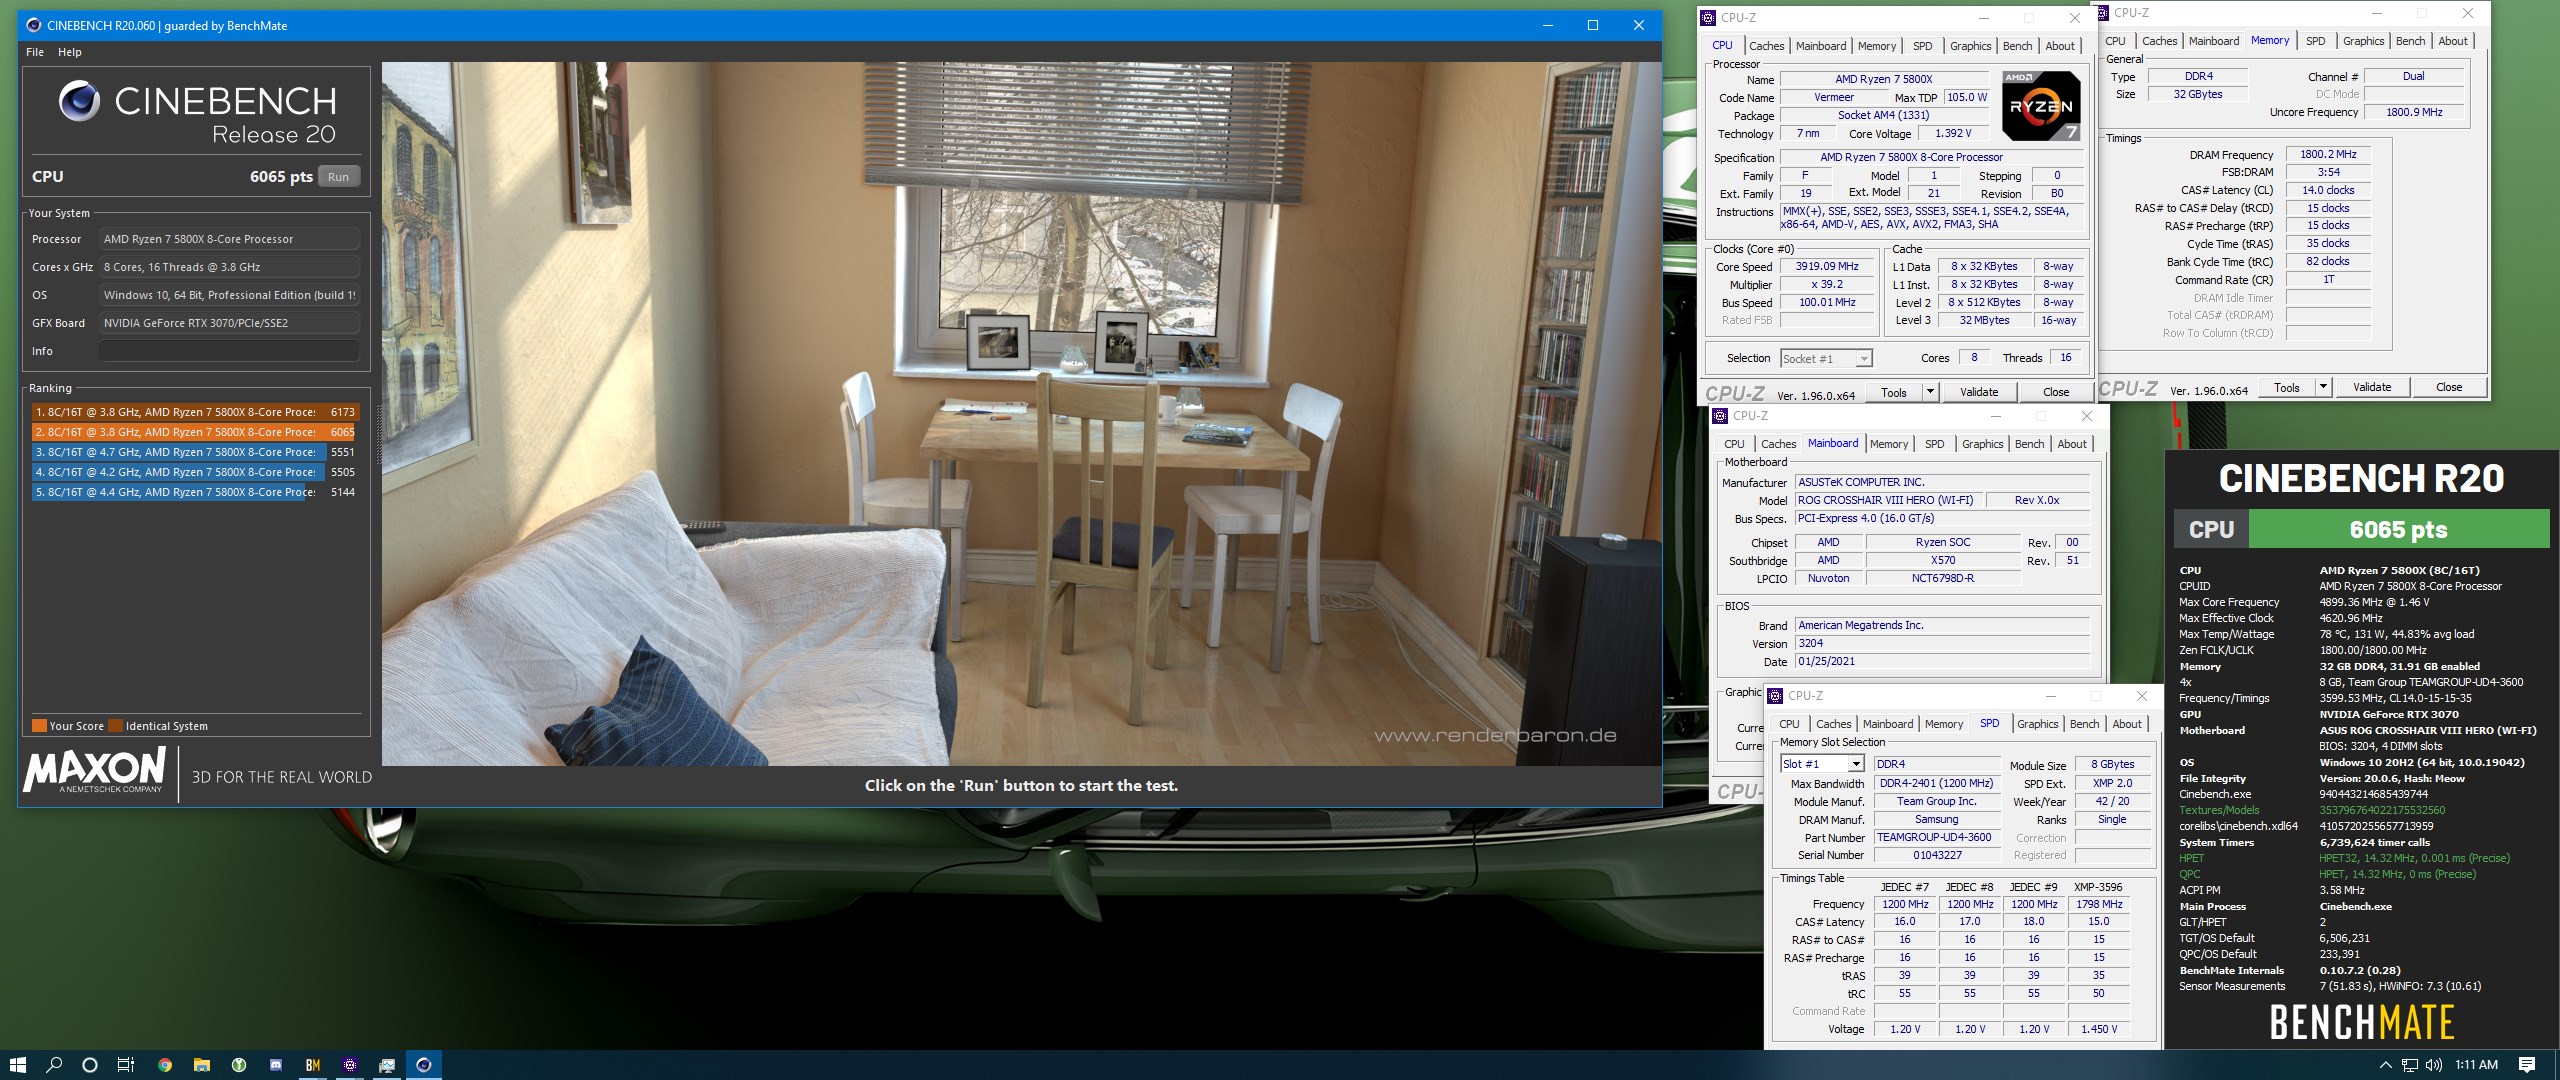Click the AMD Ryzen 7 logo in CPU-Z

2040,105
